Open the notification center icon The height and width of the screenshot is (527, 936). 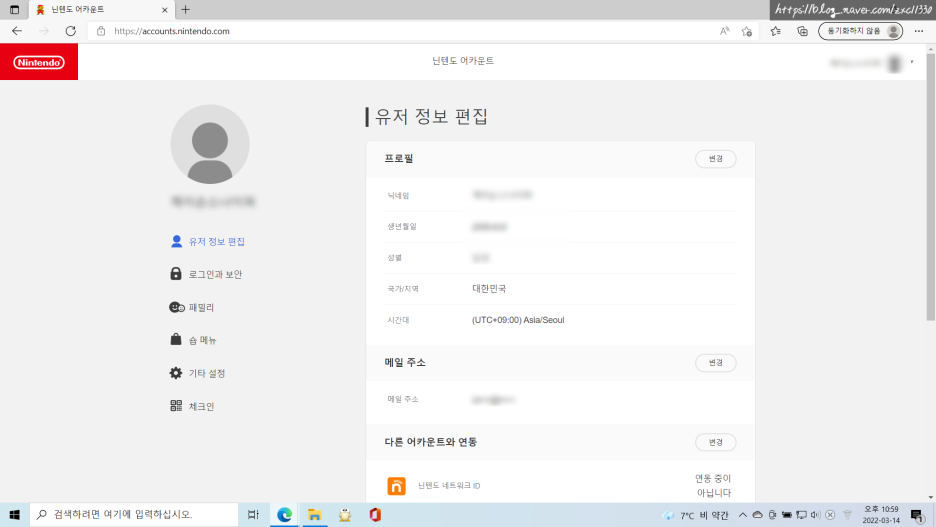(x=917, y=514)
